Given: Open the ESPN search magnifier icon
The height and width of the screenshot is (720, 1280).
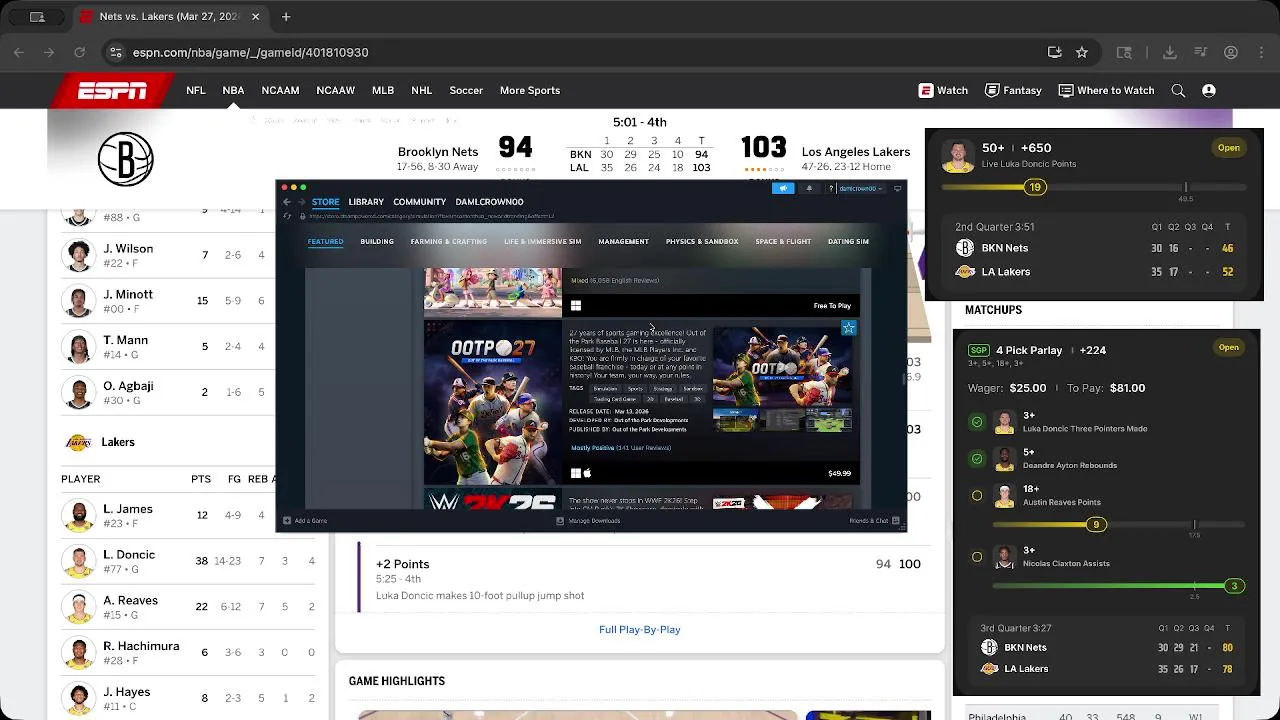Looking at the screenshot, I should [1178, 90].
